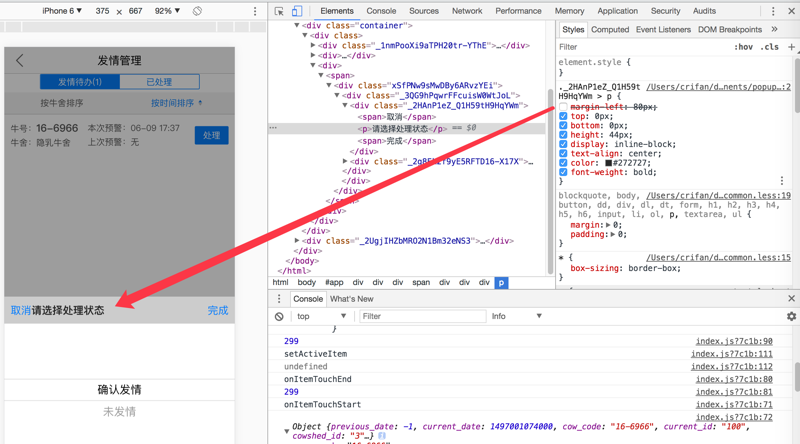Screen dimensions: 800x444
Task: Collapse the div class="container" node
Action: click(296, 25)
